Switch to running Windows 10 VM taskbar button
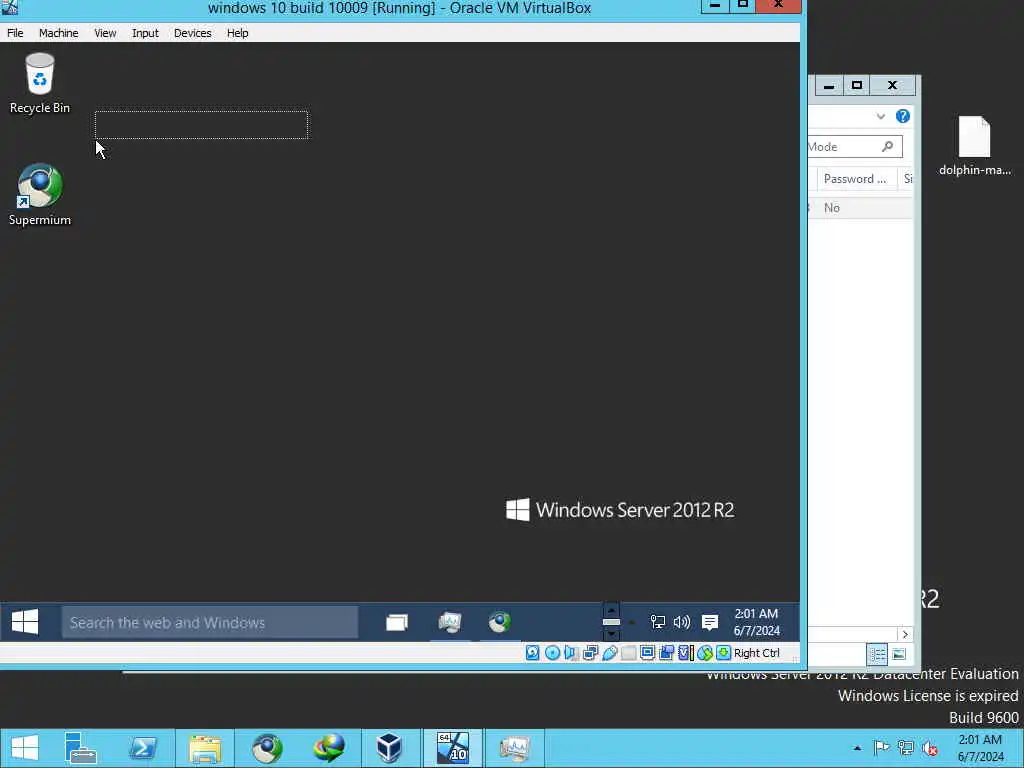Image resolution: width=1024 pixels, height=768 pixels. (x=453, y=748)
